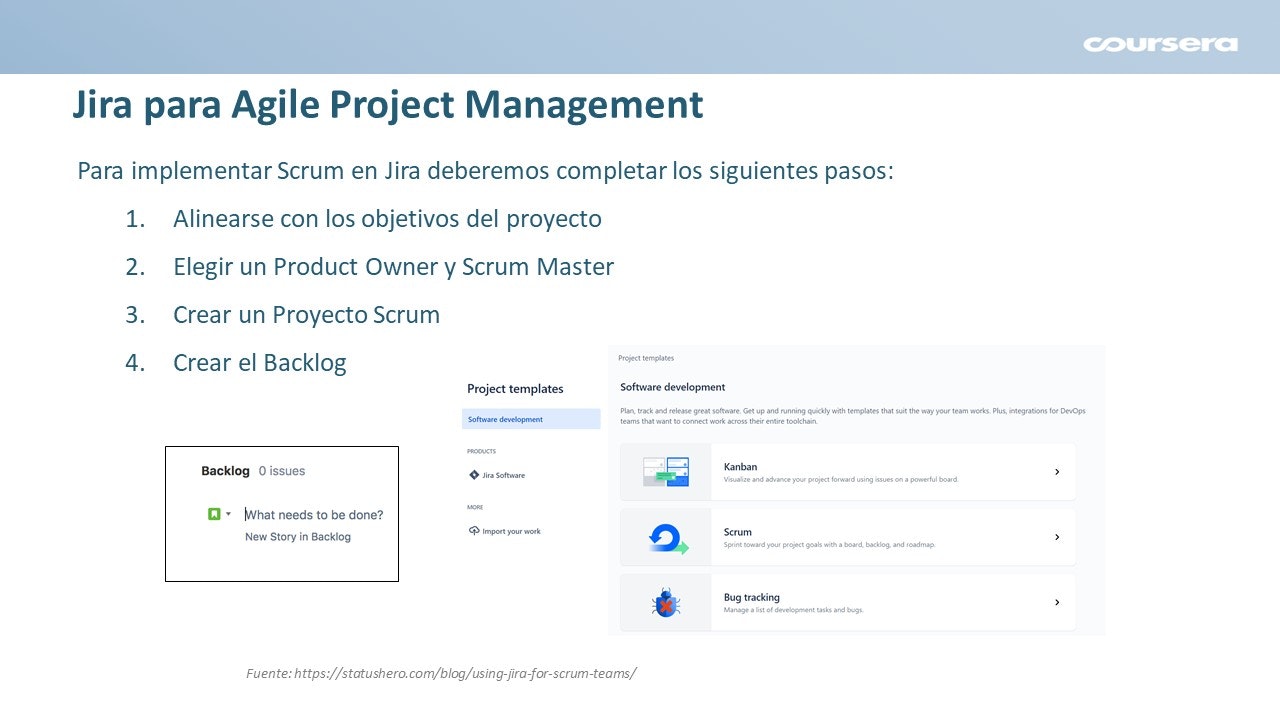Click 'New Story in Backlog' hint text

click(x=298, y=537)
